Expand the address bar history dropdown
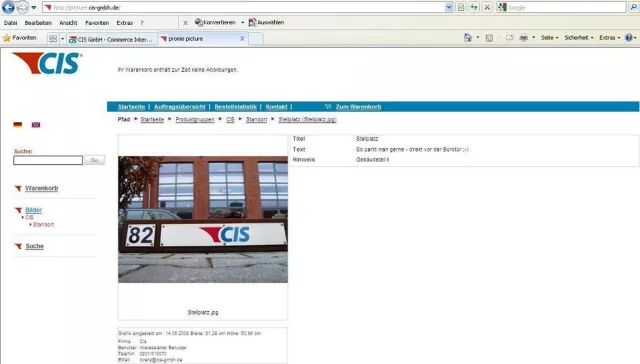This screenshot has width=640, height=364. (x=449, y=7)
